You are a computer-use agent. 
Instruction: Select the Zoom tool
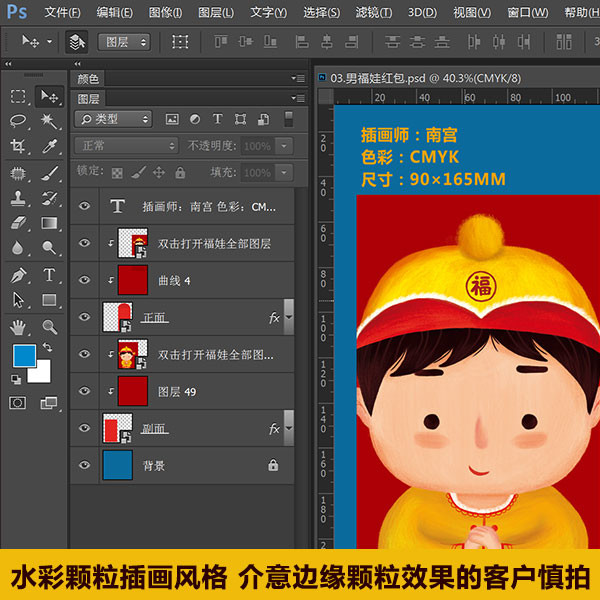pos(49,328)
